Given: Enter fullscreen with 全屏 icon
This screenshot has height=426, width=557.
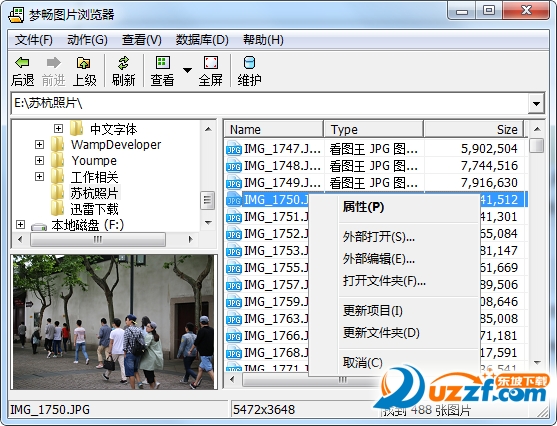Looking at the screenshot, I should pyautogui.click(x=211, y=63).
